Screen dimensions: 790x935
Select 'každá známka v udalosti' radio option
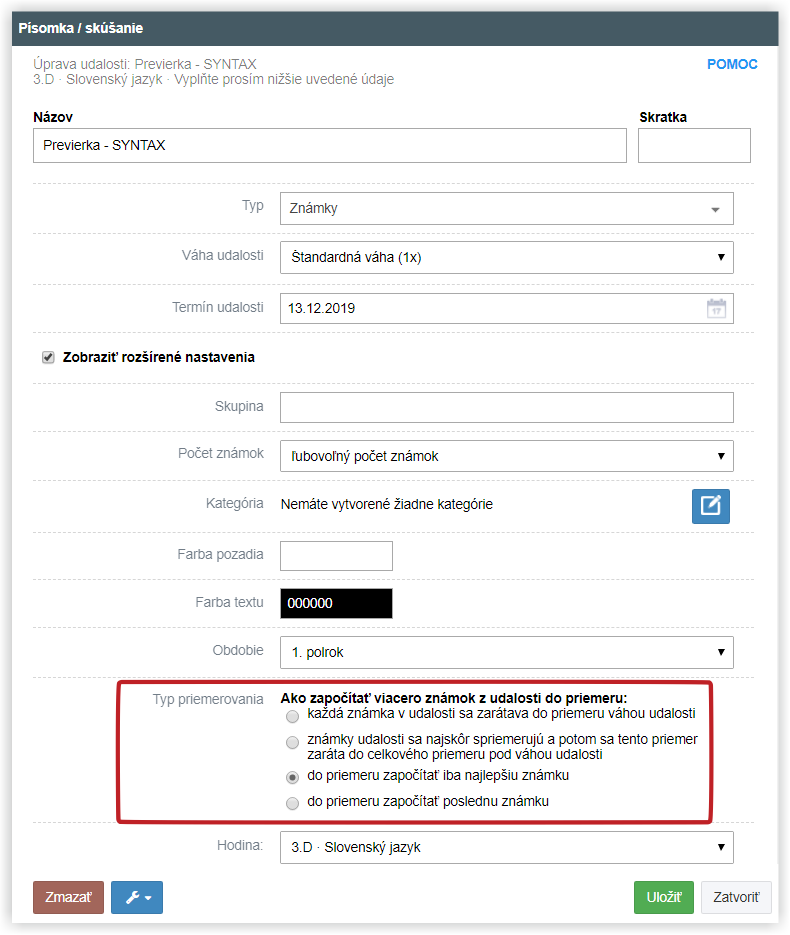292,716
